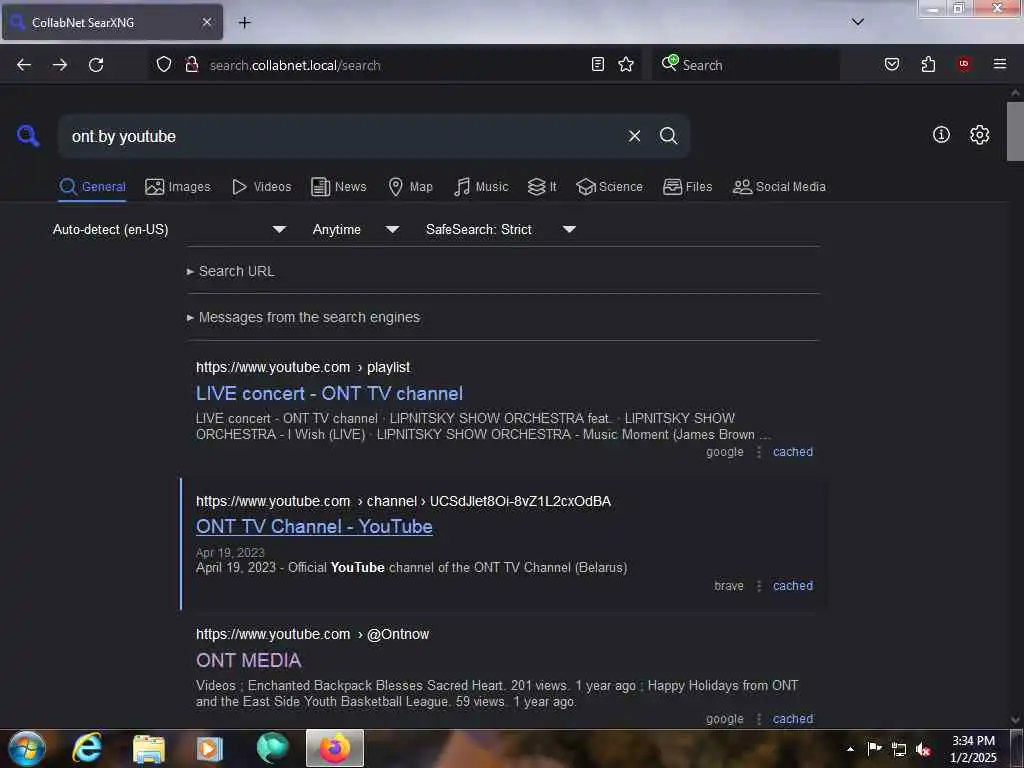Toggle reader view icon
The height and width of the screenshot is (768, 1024).
[598, 64]
